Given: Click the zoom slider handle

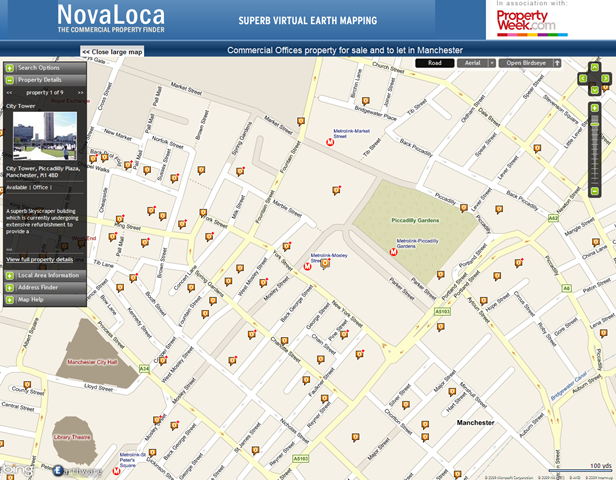Looking at the screenshot, I should point(595,125).
